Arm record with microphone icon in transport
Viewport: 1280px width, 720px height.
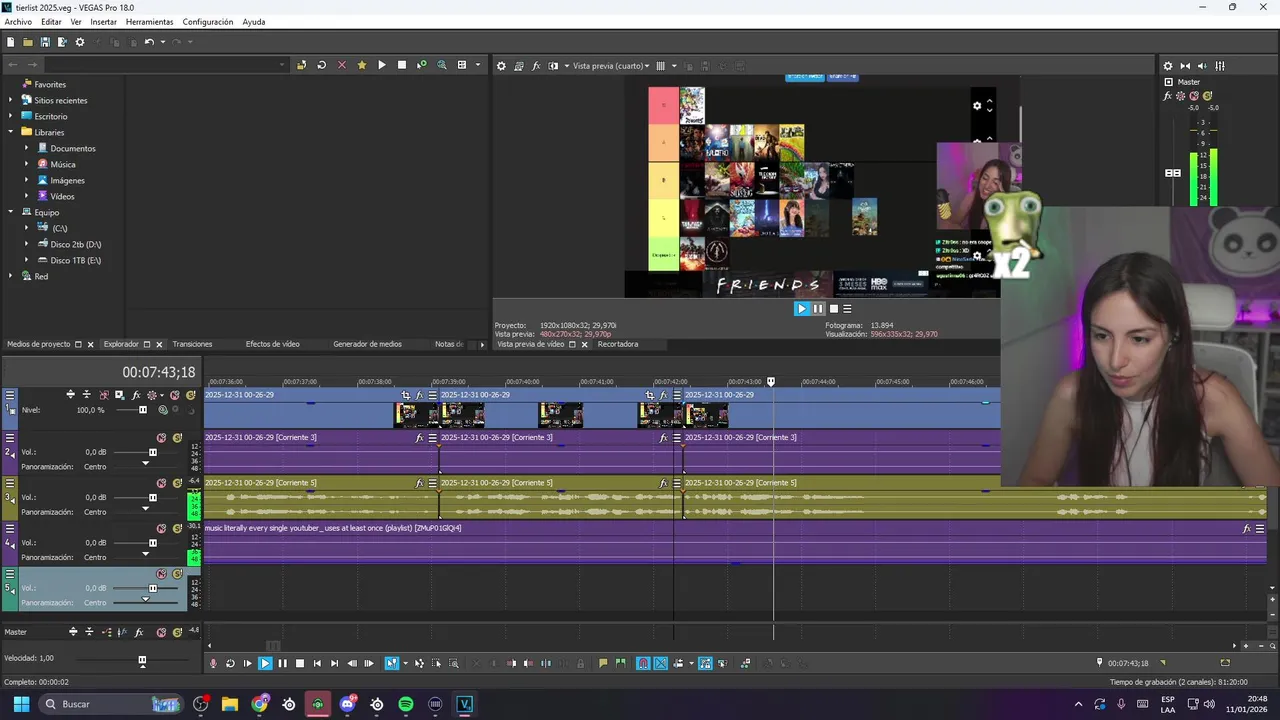213,663
